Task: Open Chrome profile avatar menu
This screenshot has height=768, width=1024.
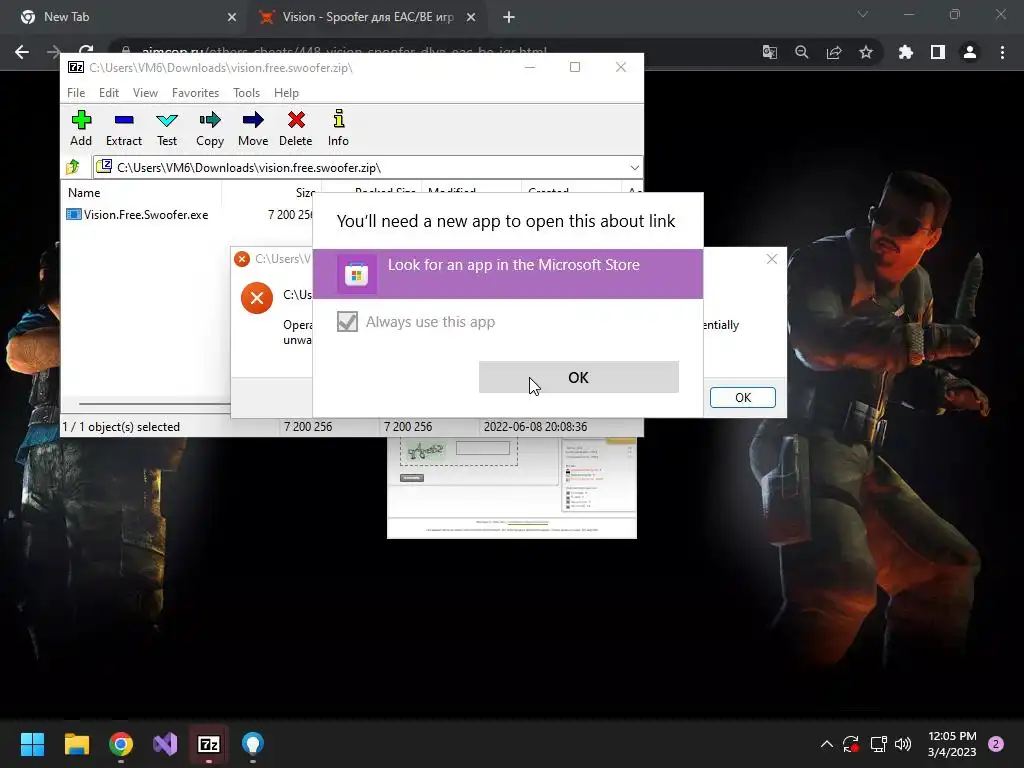Action: point(970,52)
